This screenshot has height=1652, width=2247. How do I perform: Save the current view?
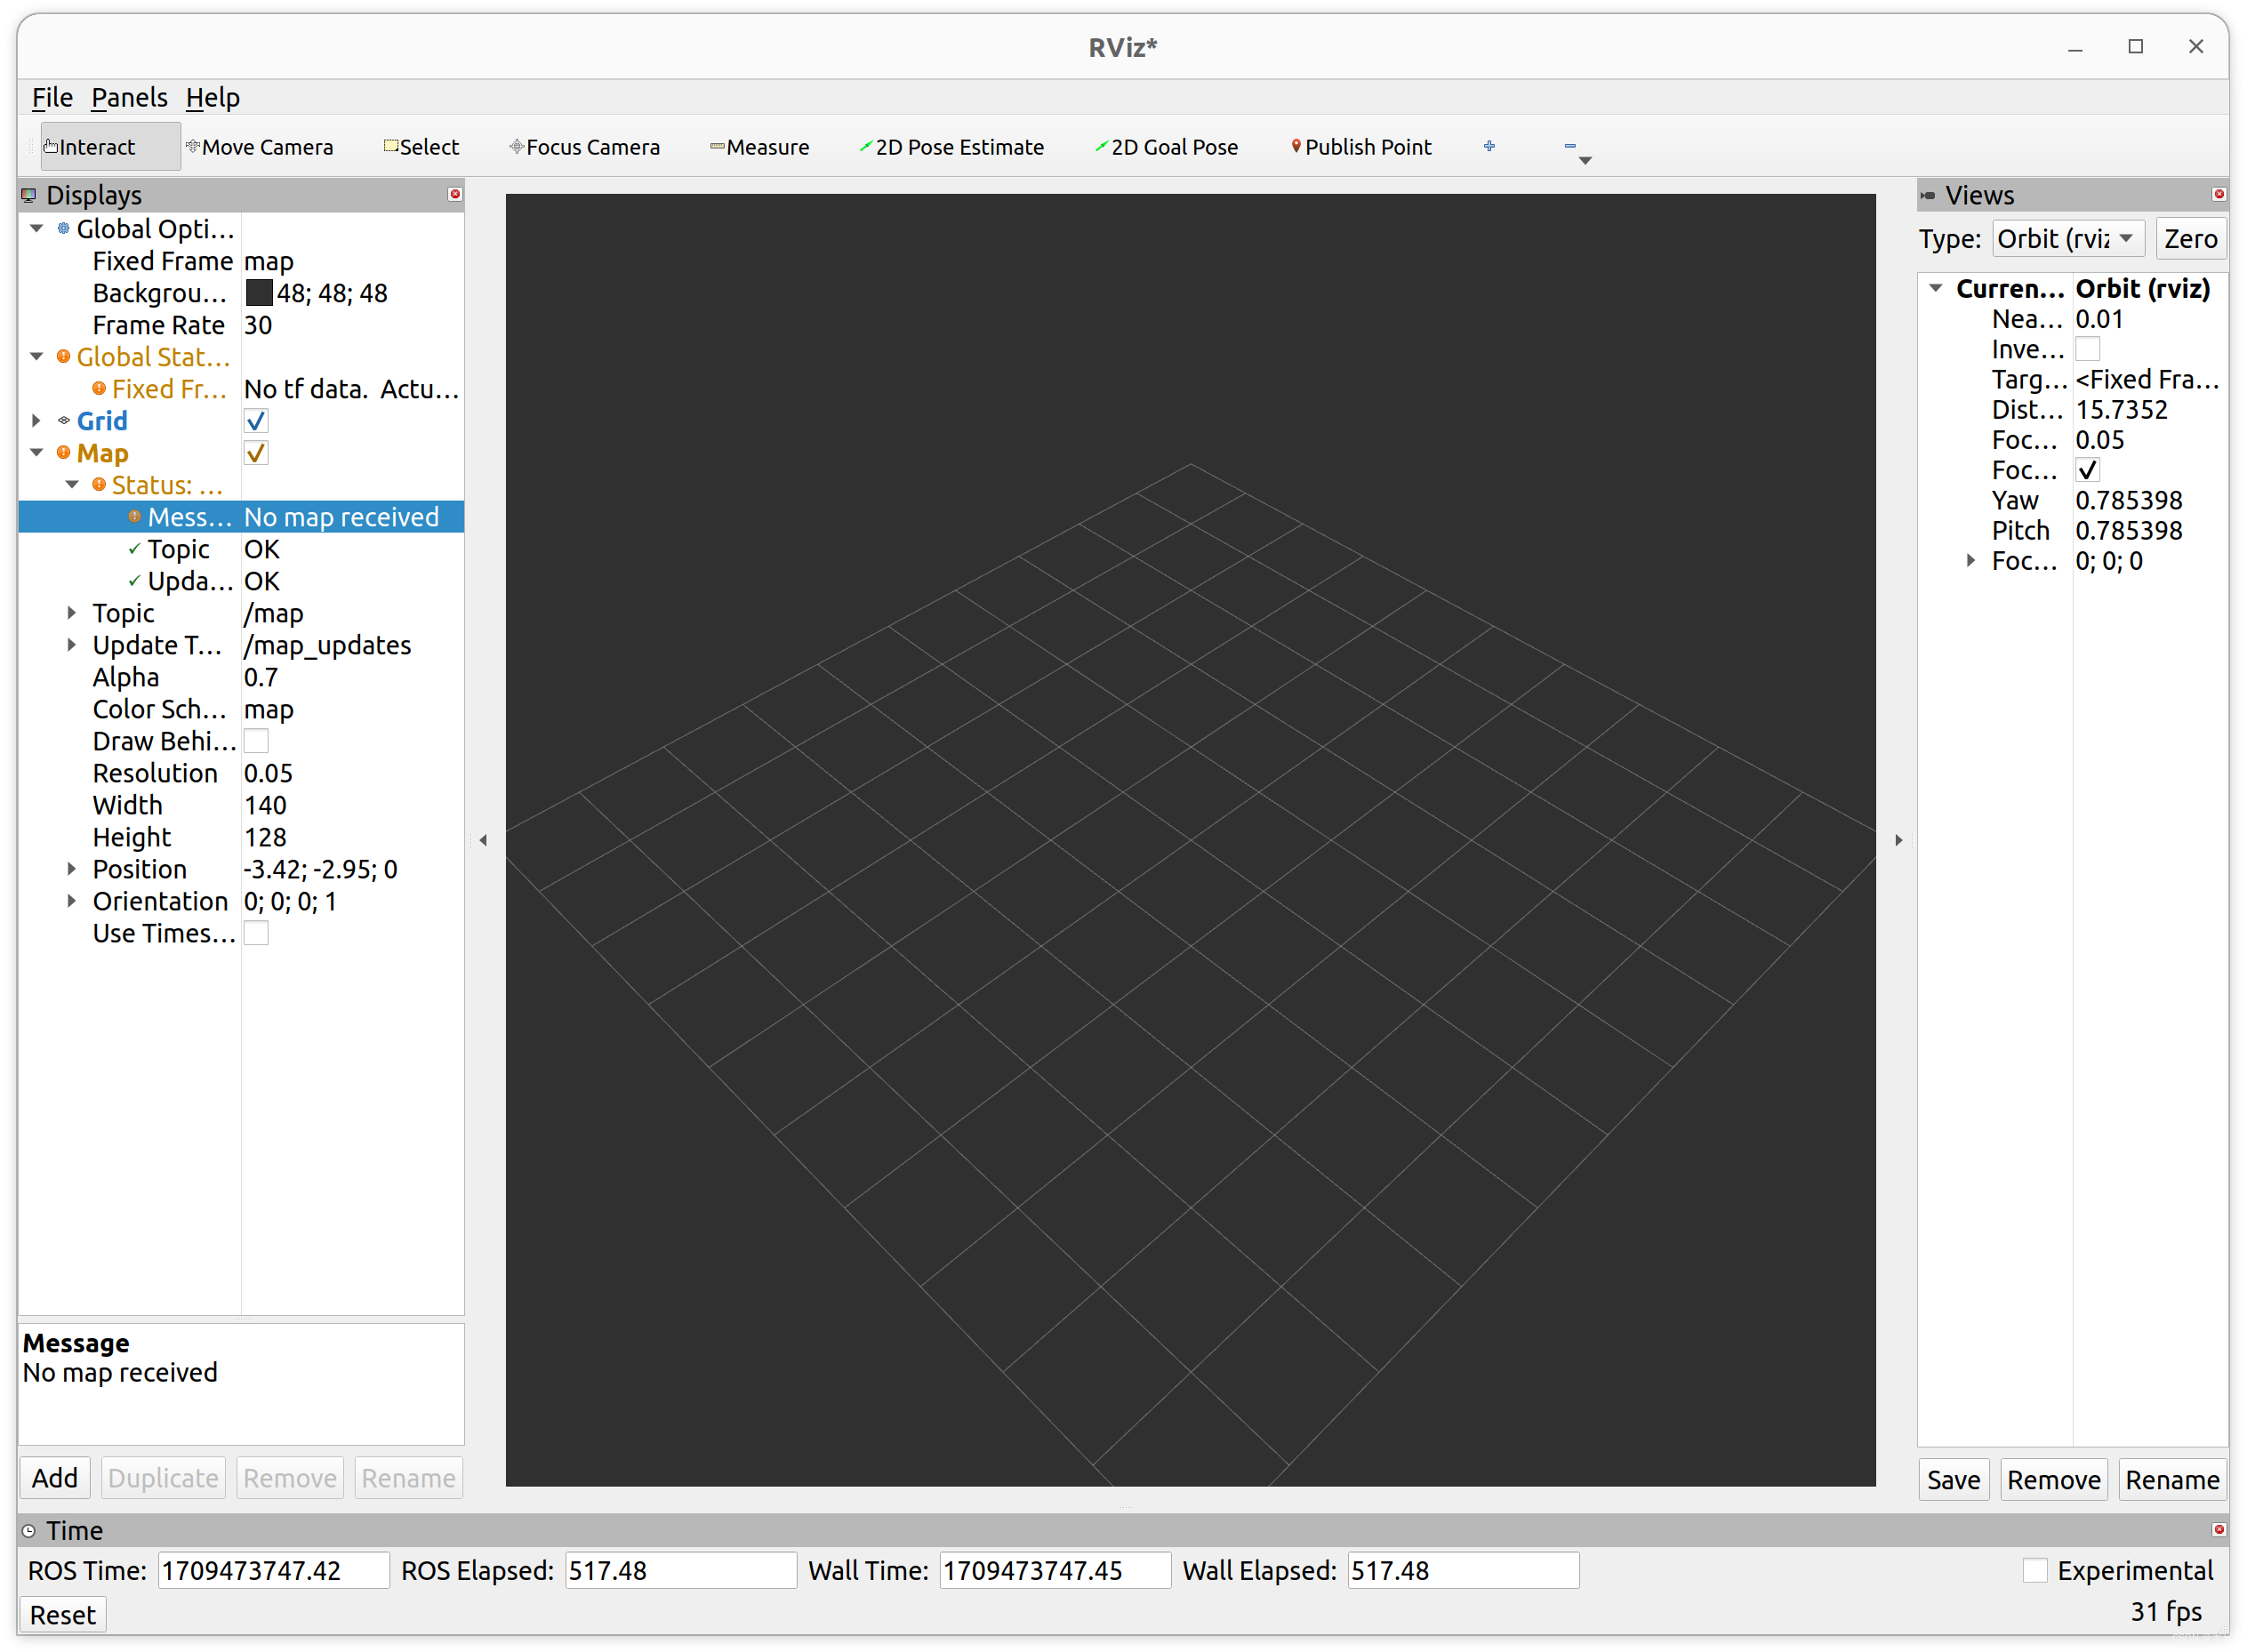(x=1952, y=1479)
